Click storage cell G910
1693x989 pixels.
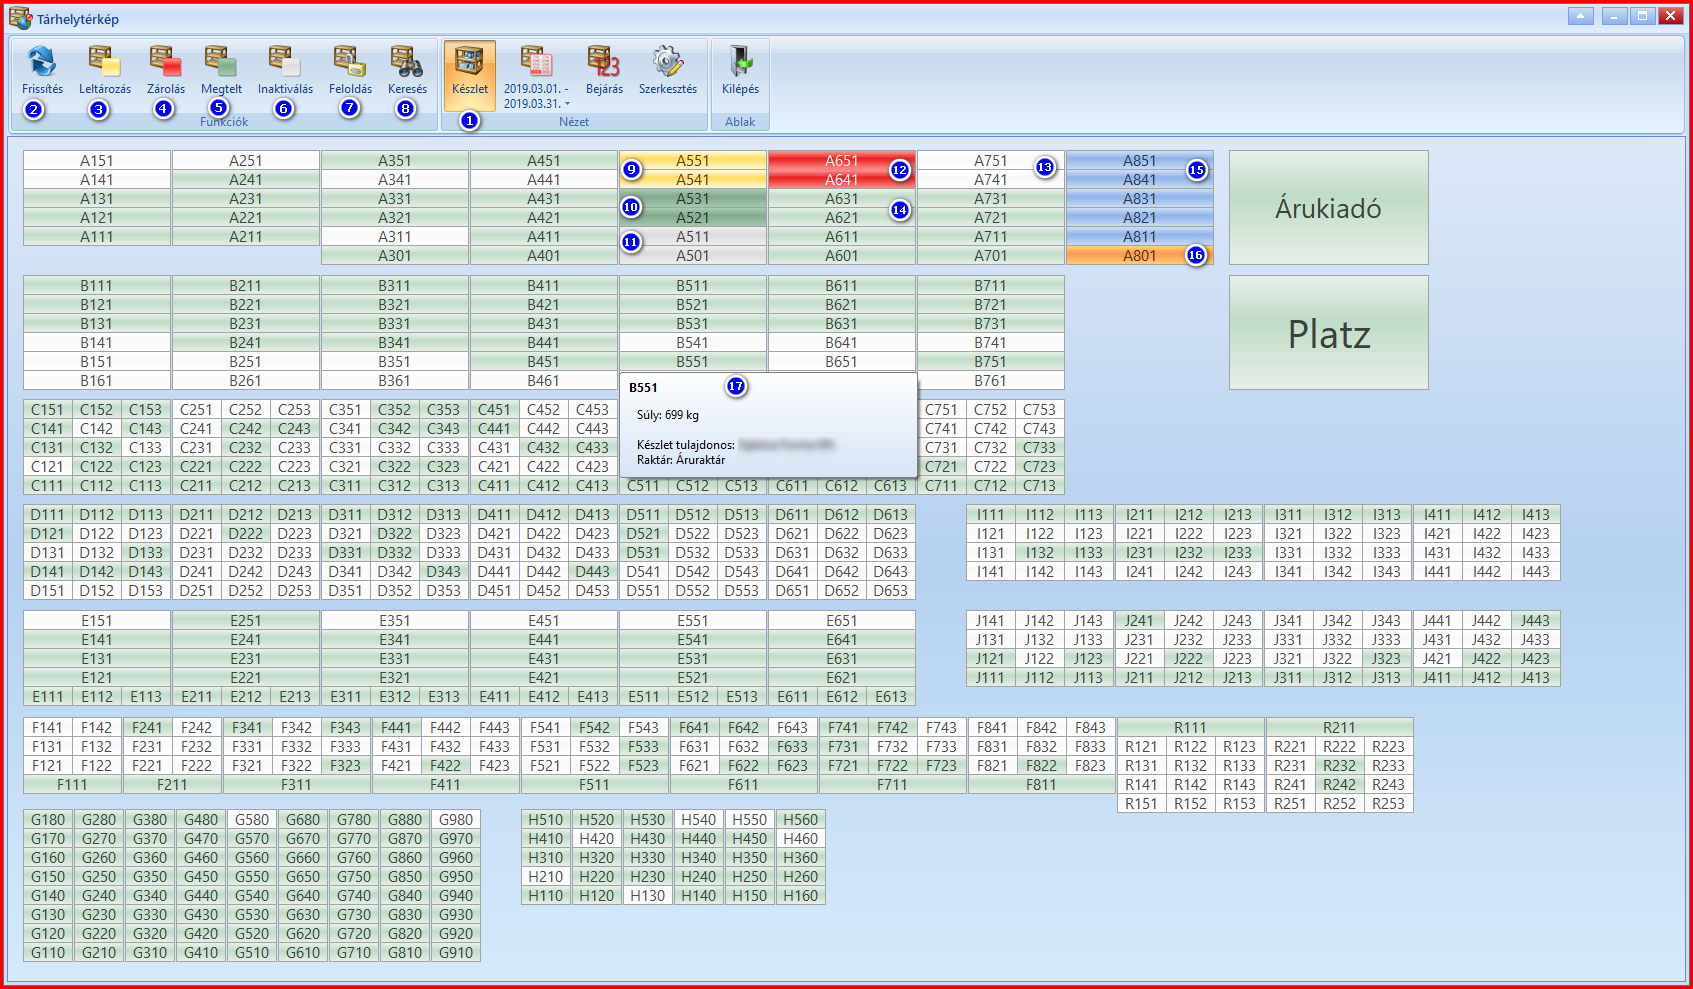(x=456, y=953)
